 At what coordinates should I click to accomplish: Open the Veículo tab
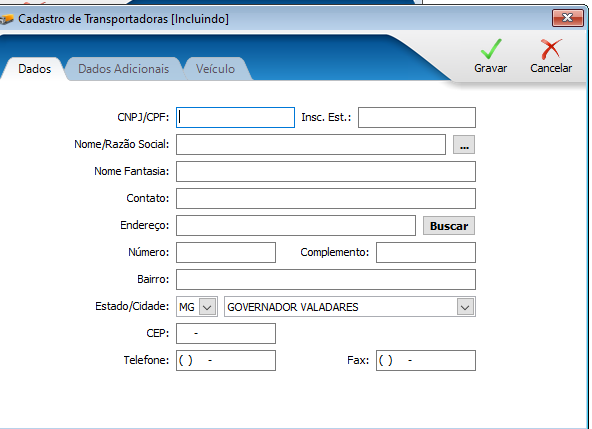coord(215,69)
